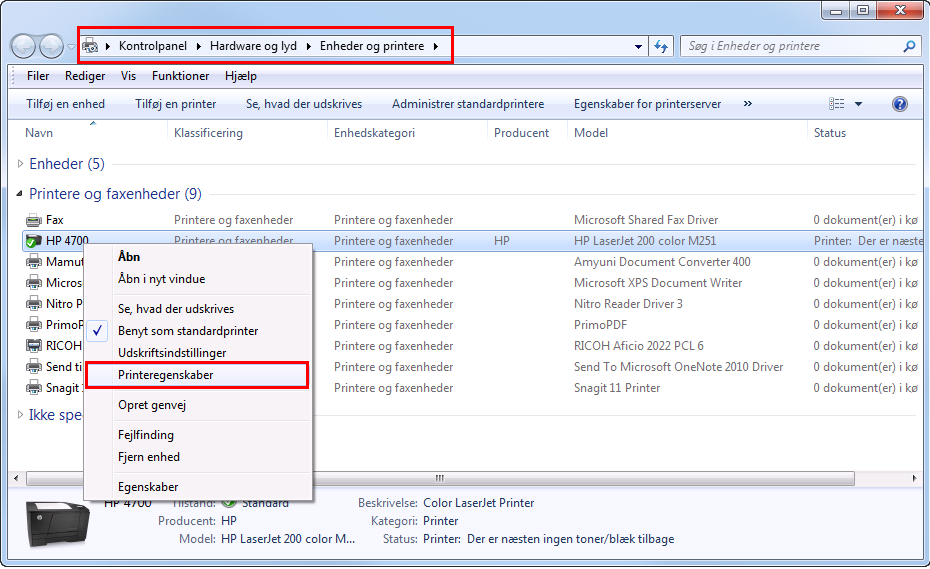Click Se, hvad der udskrives toolbar button
The width and height of the screenshot is (930, 569).
(x=304, y=104)
